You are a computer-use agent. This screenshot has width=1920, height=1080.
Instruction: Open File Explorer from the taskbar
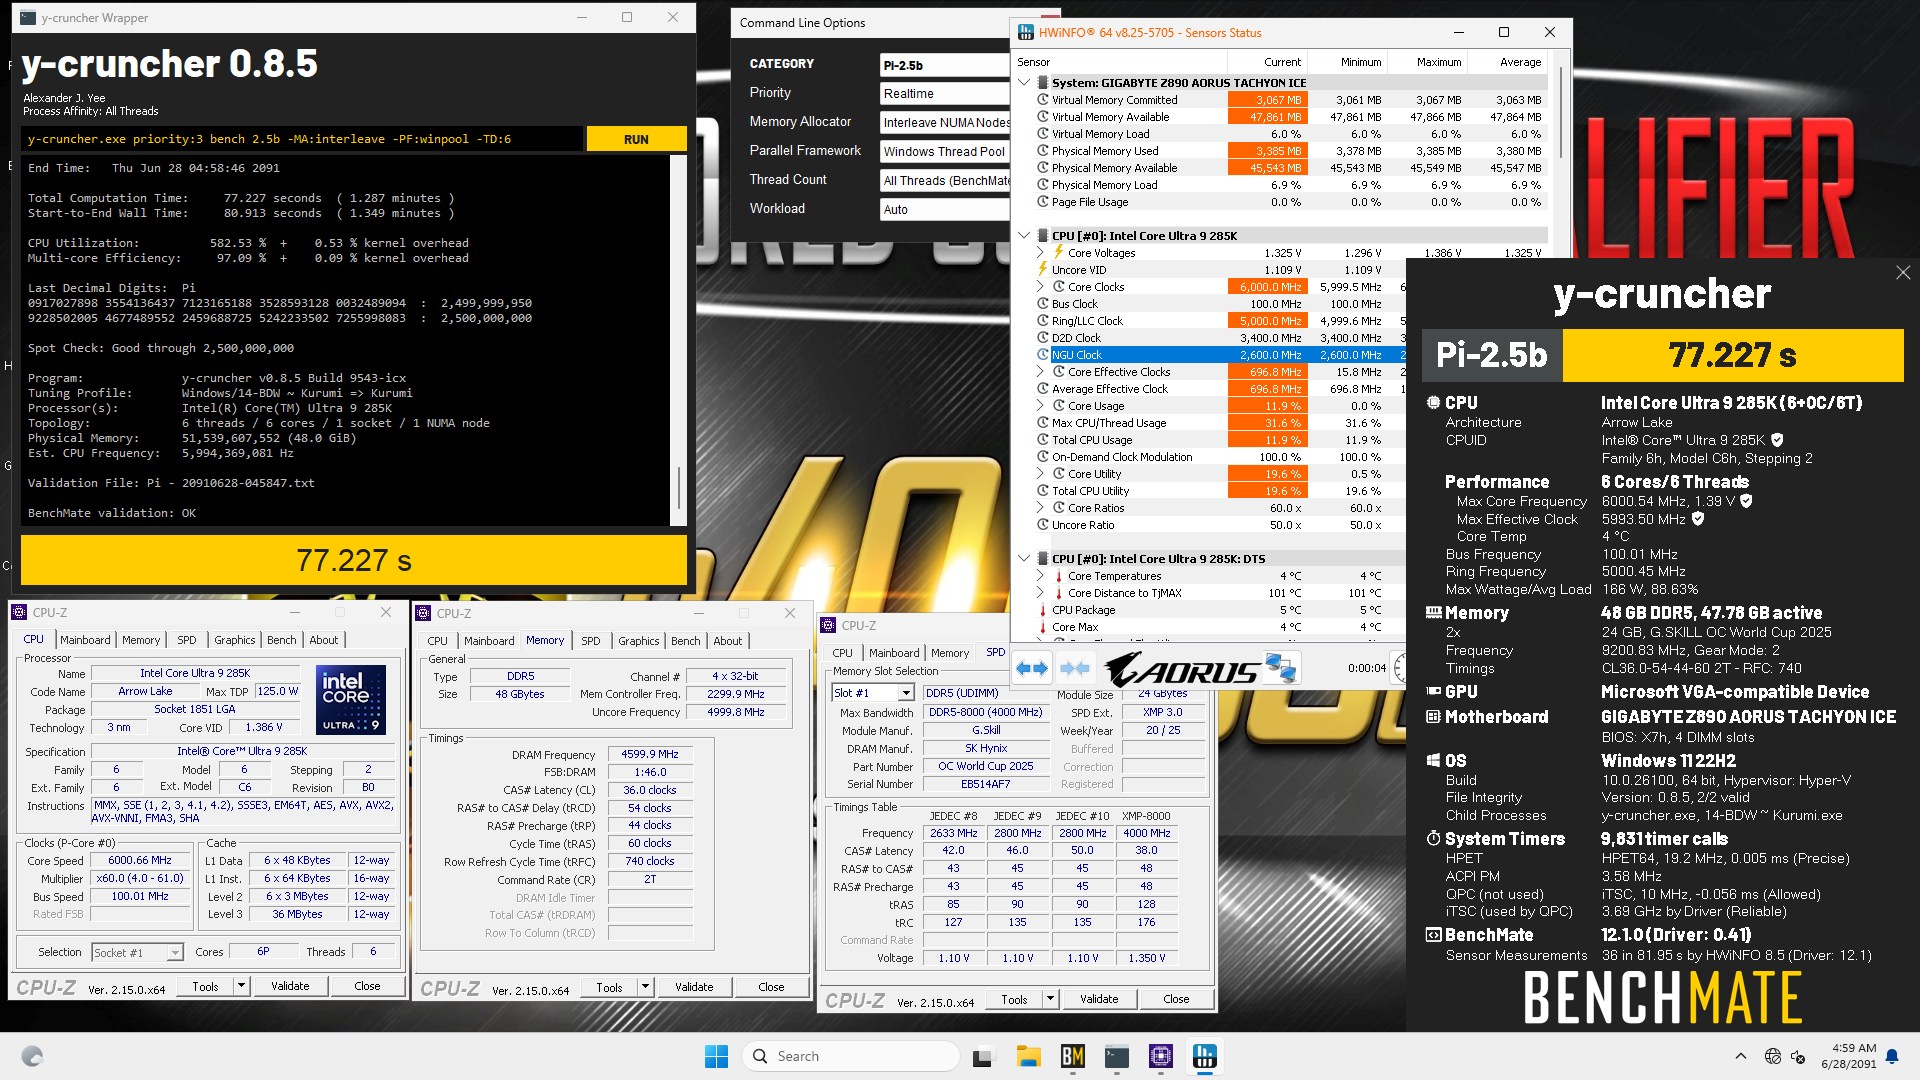[x=1028, y=1056]
